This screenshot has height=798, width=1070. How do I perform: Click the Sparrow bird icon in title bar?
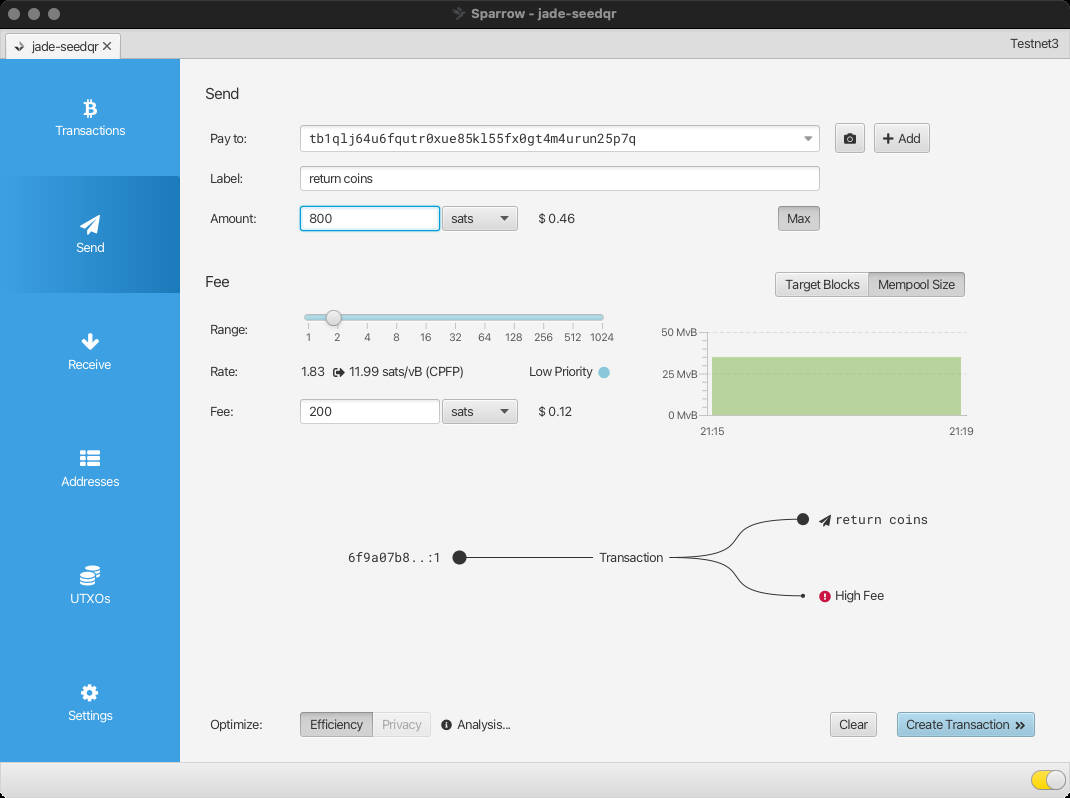pyautogui.click(x=459, y=14)
